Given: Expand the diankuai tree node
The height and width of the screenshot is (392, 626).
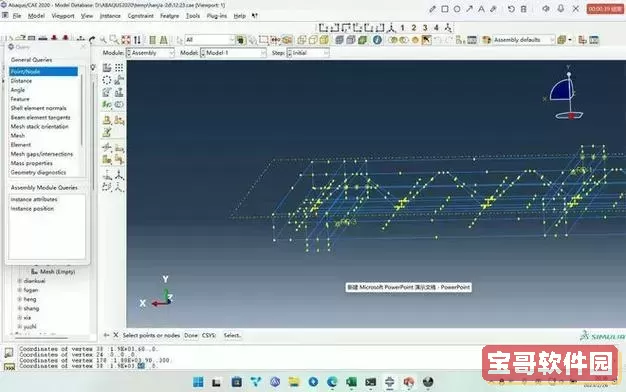Looking at the screenshot, I should [20, 281].
